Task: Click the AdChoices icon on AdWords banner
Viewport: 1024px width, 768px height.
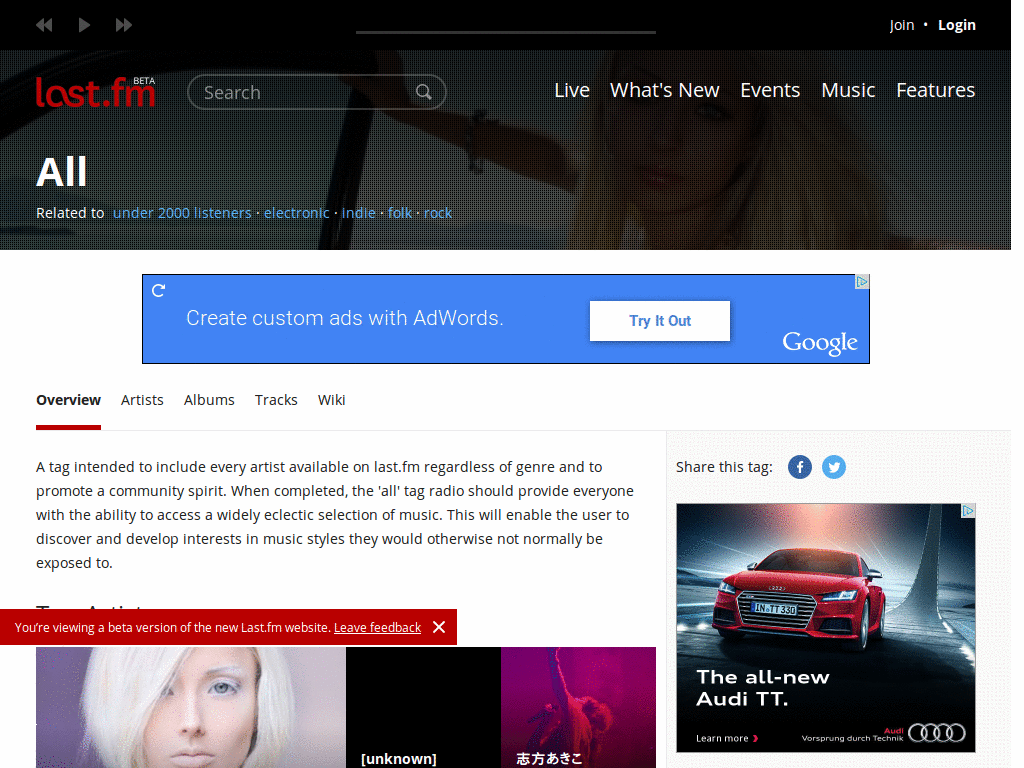Action: tap(862, 281)
